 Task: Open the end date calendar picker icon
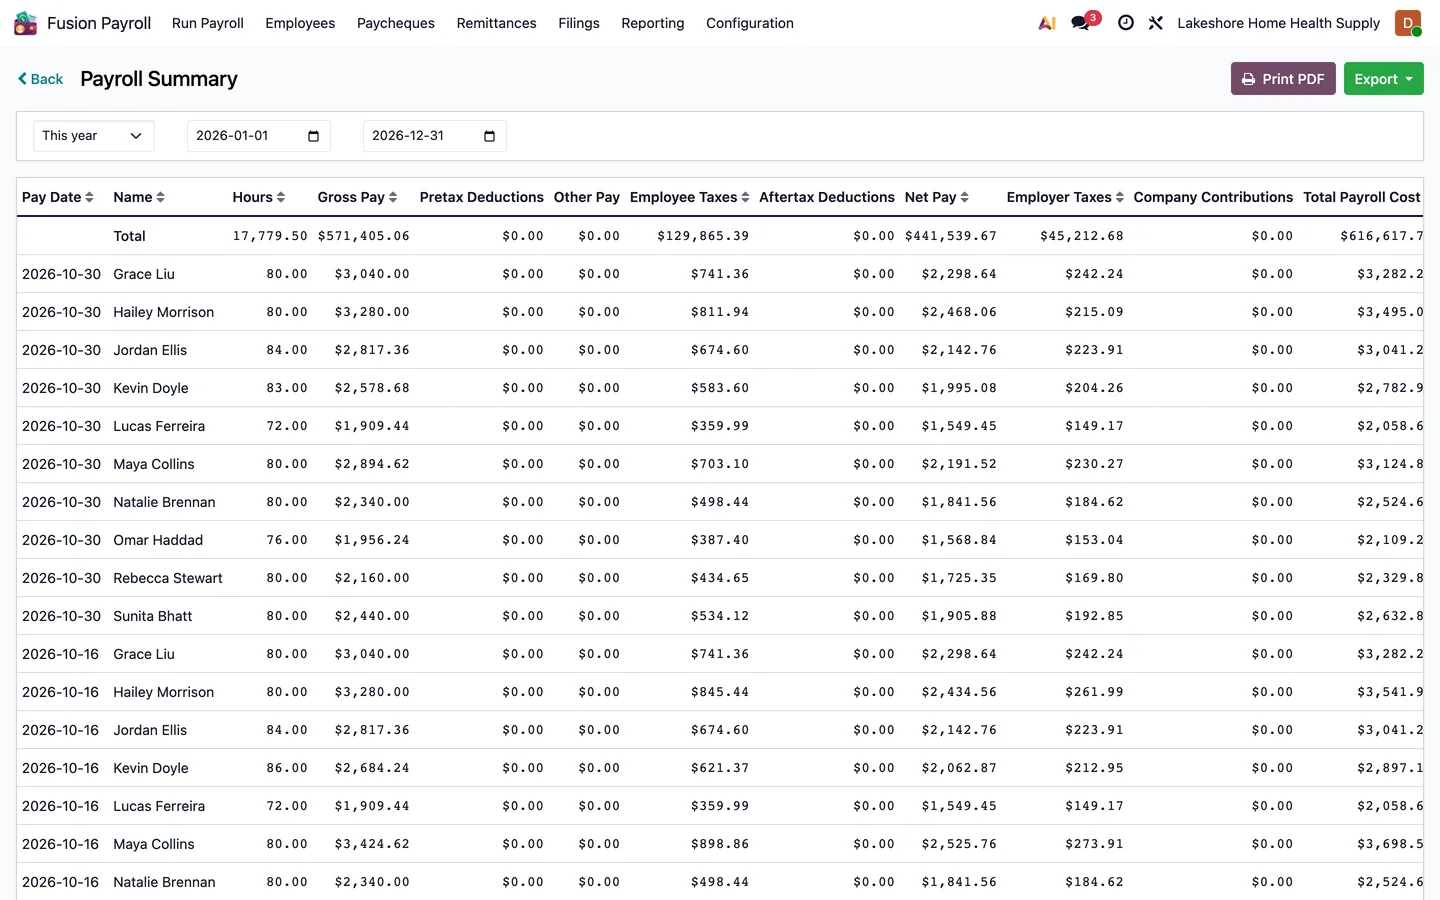click(x=489, y=136)
